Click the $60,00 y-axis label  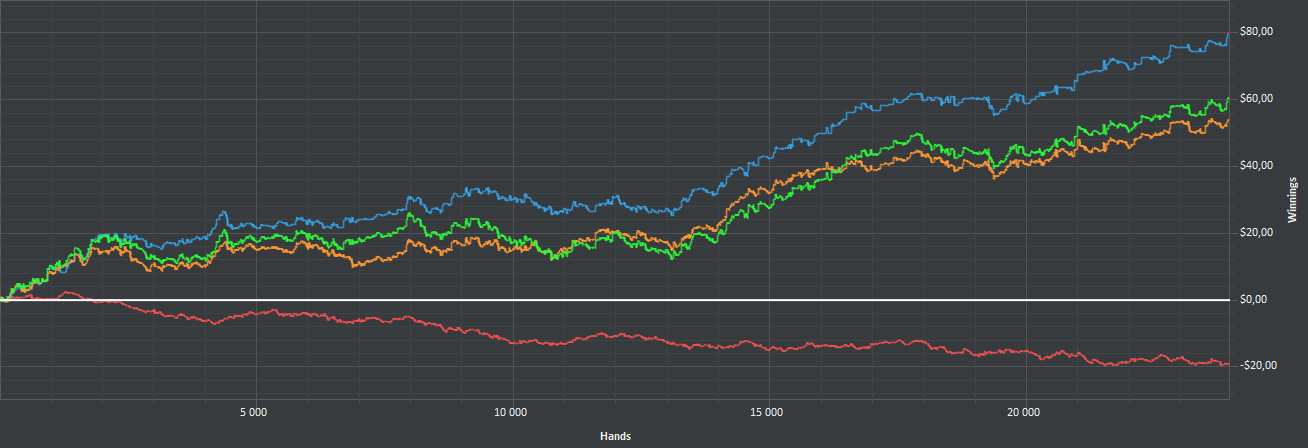point(1255,99)
